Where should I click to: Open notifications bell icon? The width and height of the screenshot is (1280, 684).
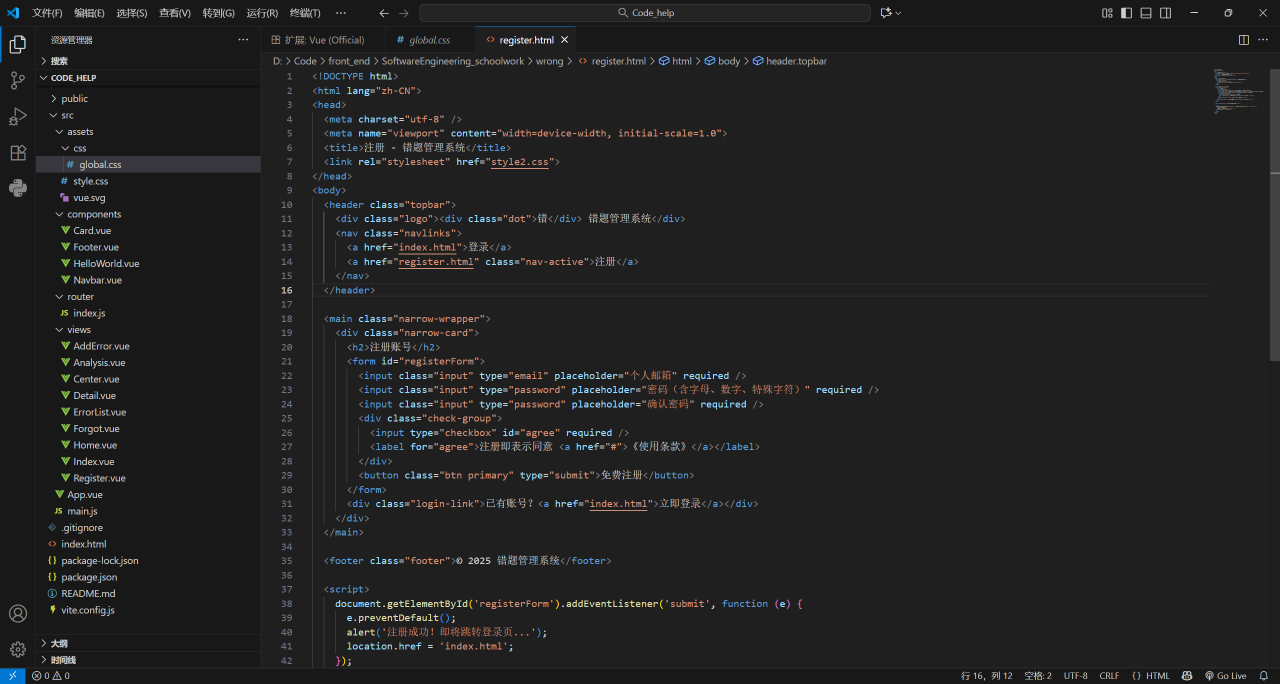pos(1264,676)
